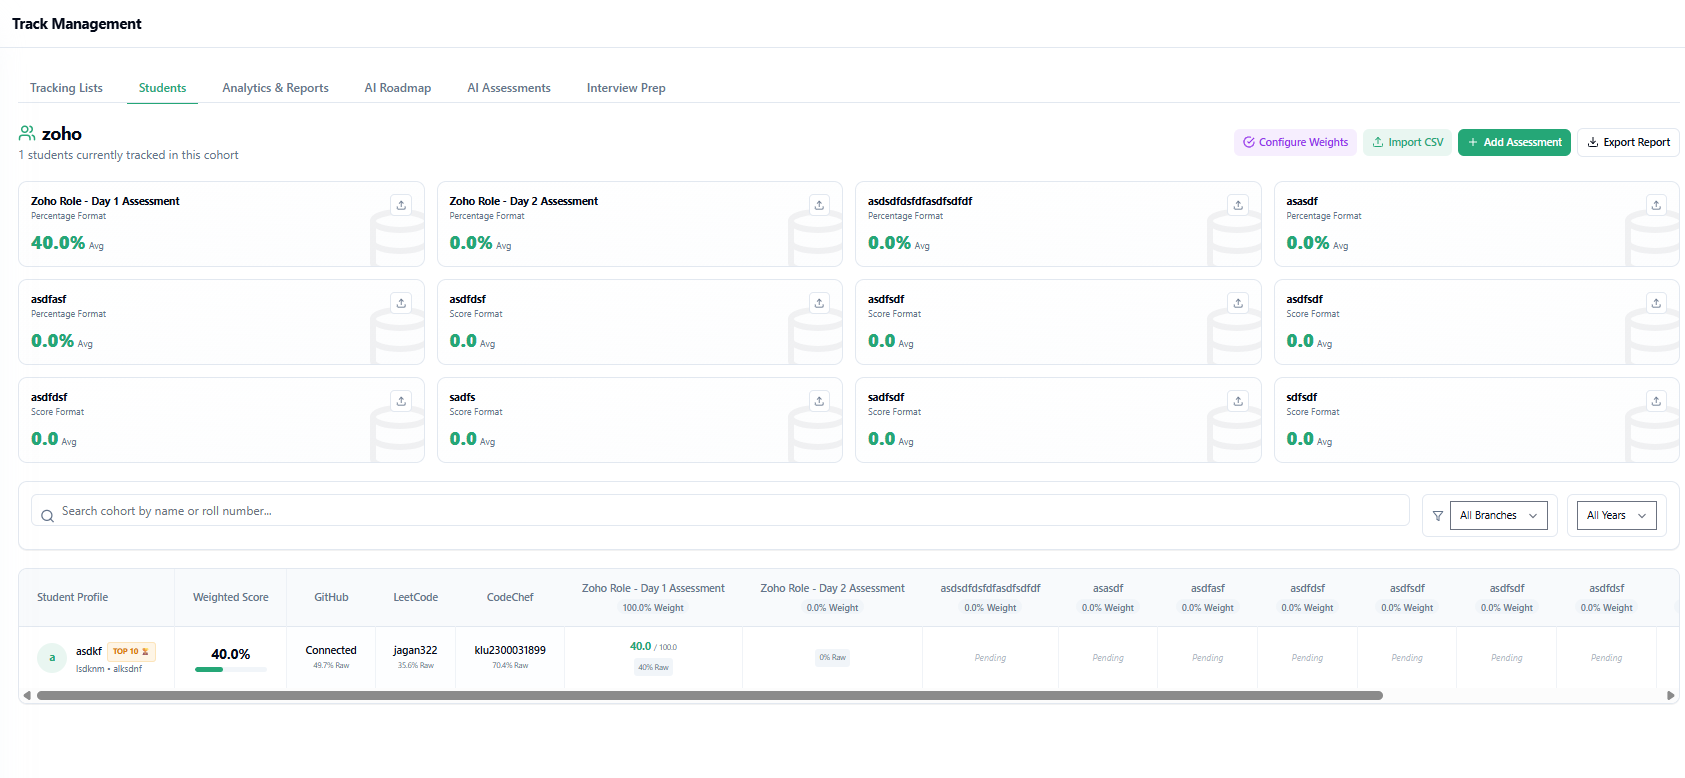The image size is (1685, 778).
Task: Click Import CSV button
Action: coord(1407,142)
